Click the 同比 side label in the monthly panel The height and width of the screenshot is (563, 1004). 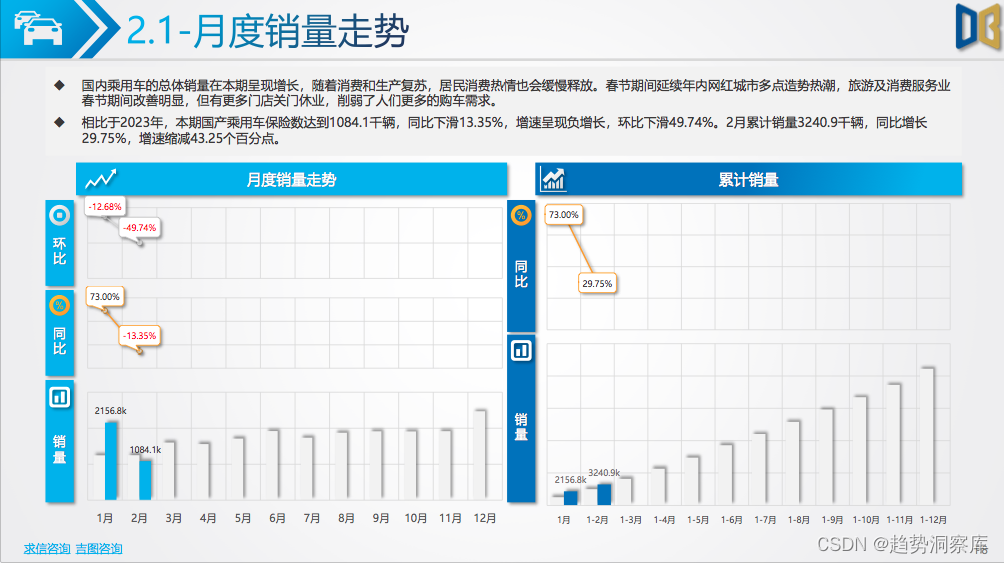60,341
